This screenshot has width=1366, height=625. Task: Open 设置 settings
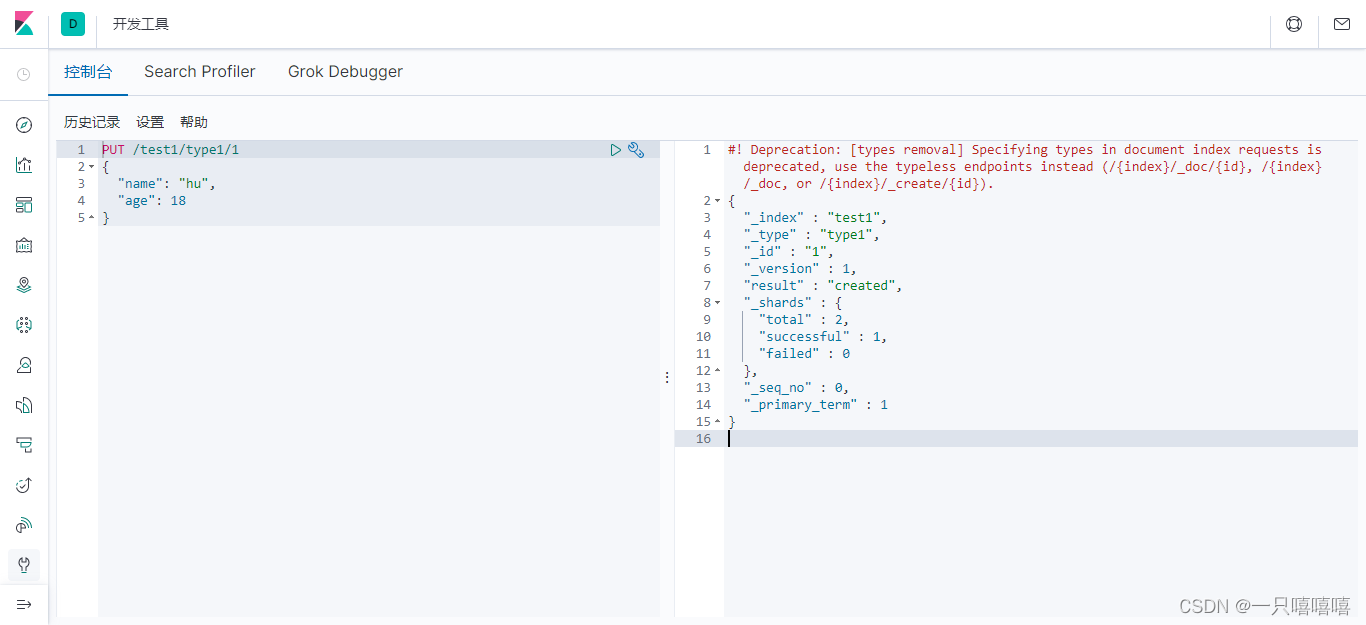pyautogui.click(x=150, y=122)
